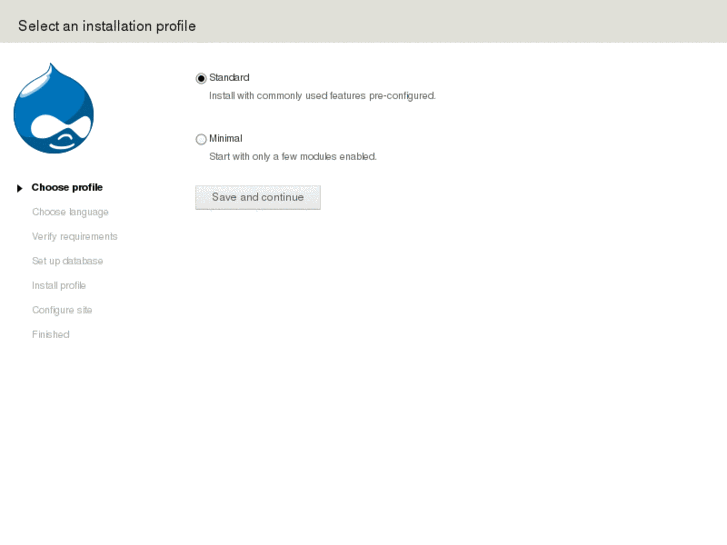Click the 'Install with commonly used features' description
727x545 pixels.
click(322, 96)
